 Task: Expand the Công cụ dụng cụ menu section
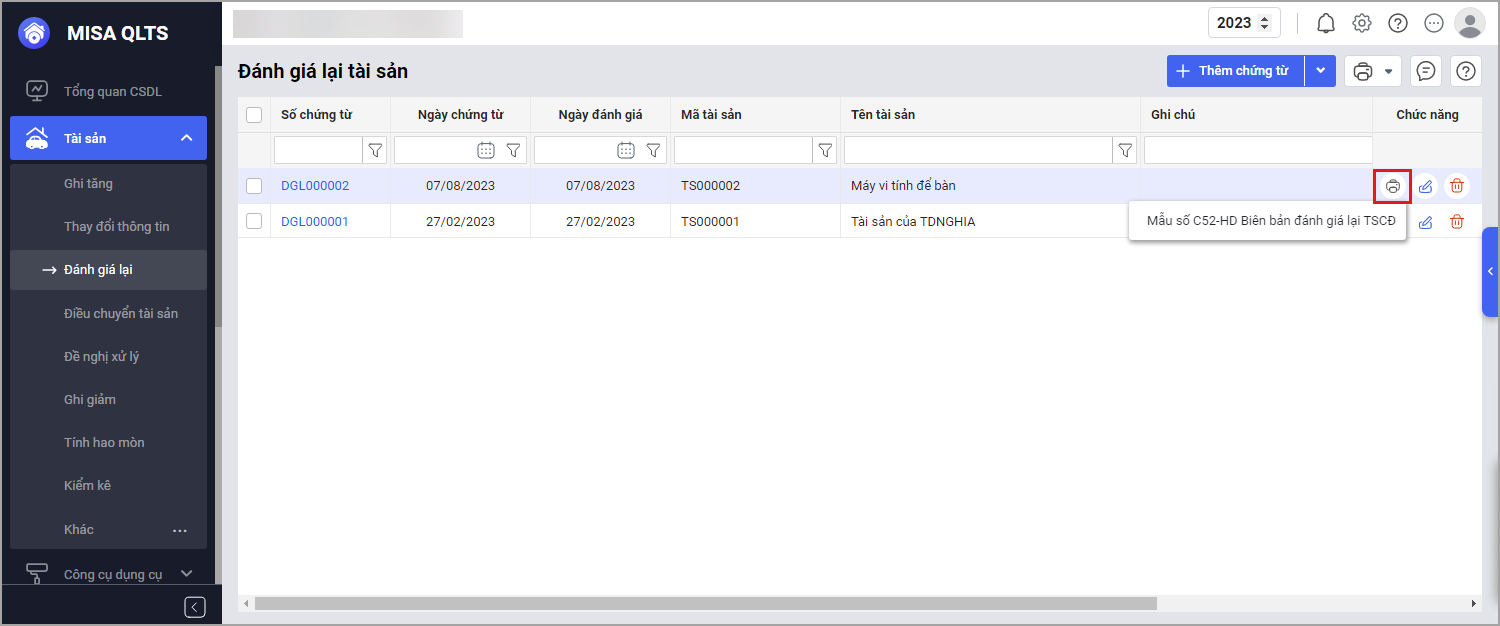(x=186, y=574)
